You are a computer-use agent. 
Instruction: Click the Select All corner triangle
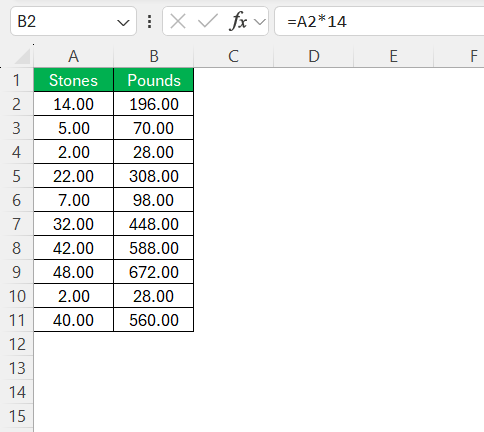tap(23, 56)
